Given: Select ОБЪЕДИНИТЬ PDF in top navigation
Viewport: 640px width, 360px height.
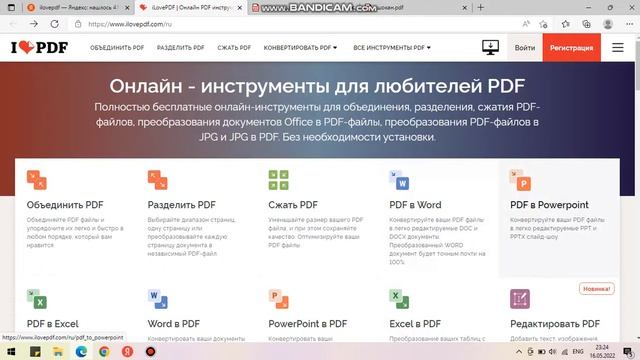Looking at the screenshot, I should 117,48.
